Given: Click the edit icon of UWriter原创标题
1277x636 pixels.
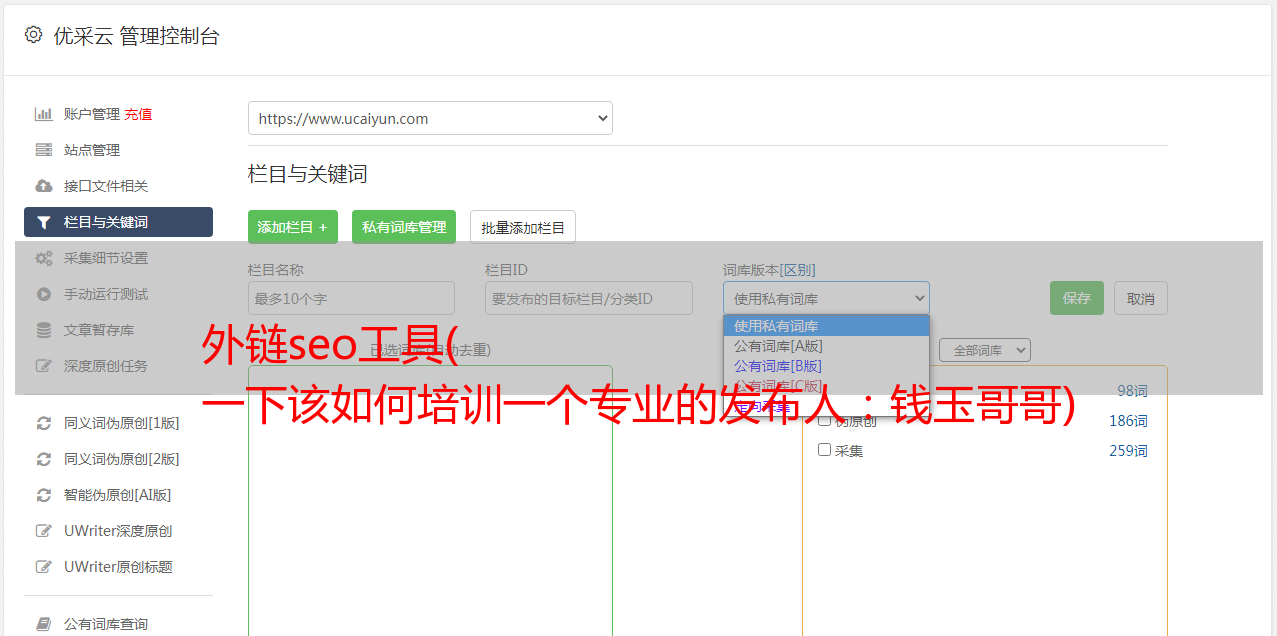Looking at the screenshot, I should point(44,567).
